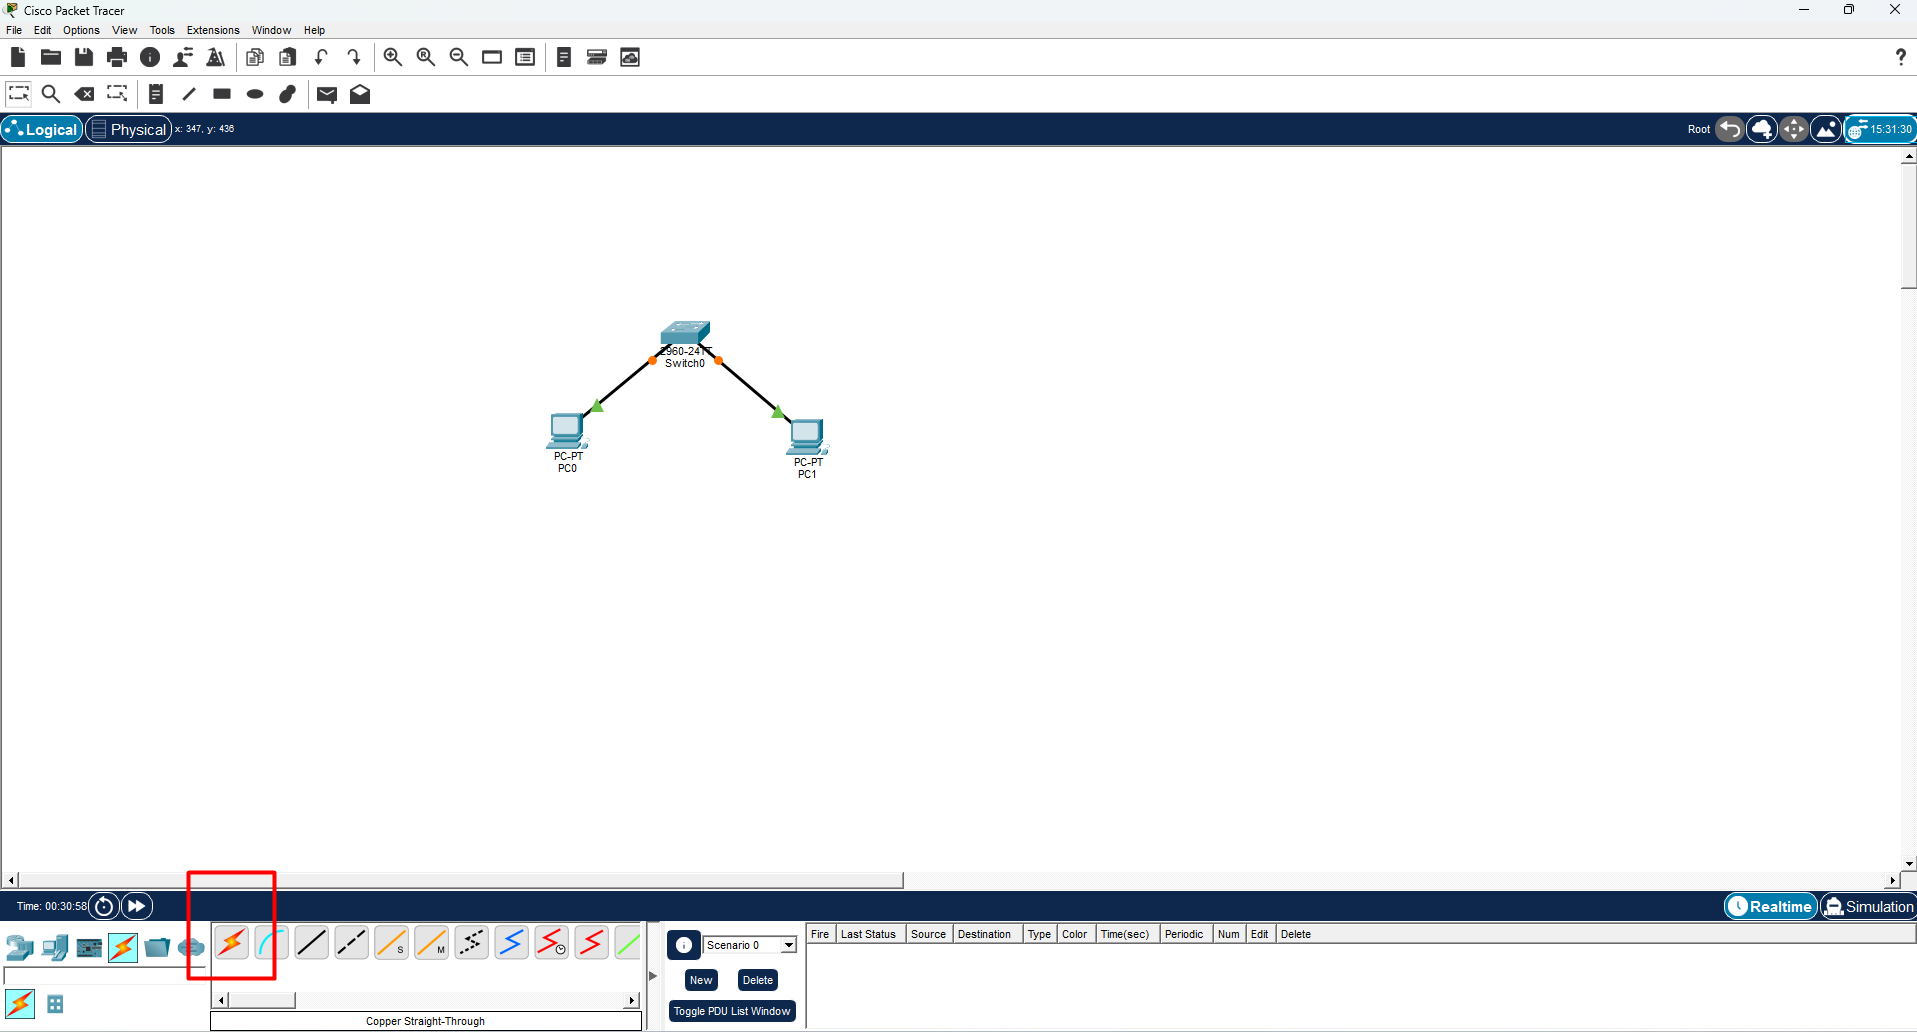Create a new file via toolbar
Image resolution: width=1917 pixels, height=1032 pixels.
[x=17, y=57]
